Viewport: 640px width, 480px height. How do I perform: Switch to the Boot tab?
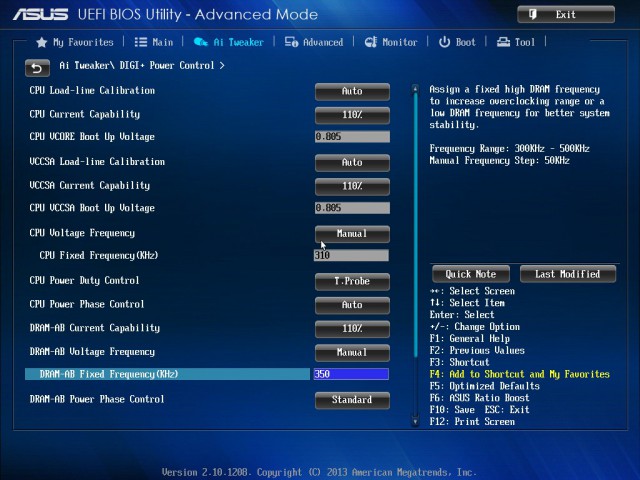pos(457,42)
